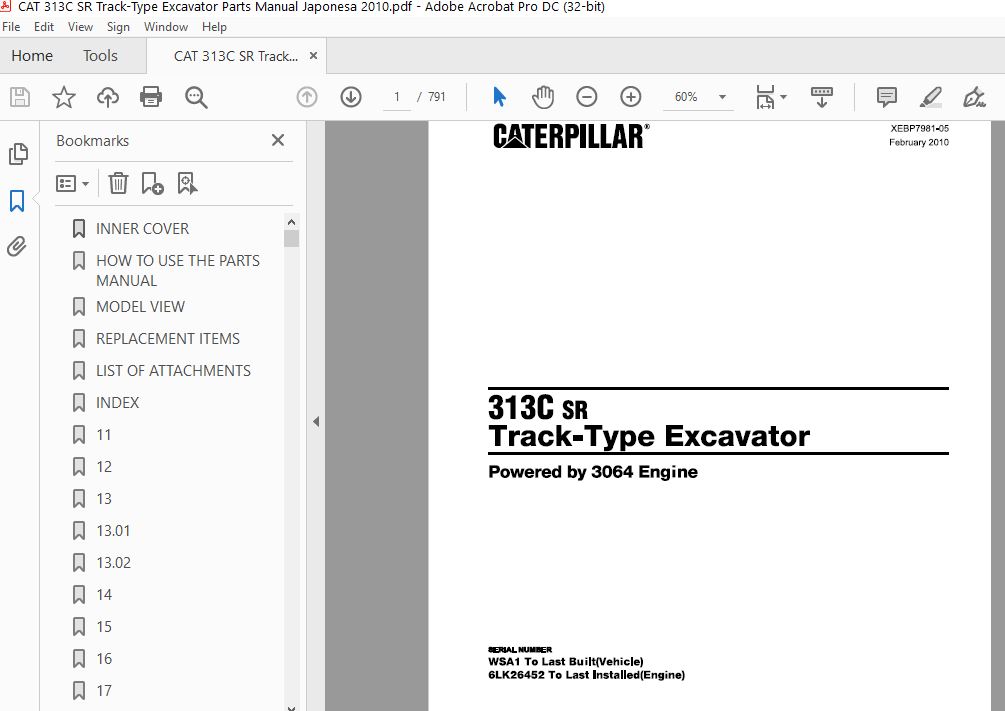Open the Sign menu
The image size is (1005, 711).
118,27
